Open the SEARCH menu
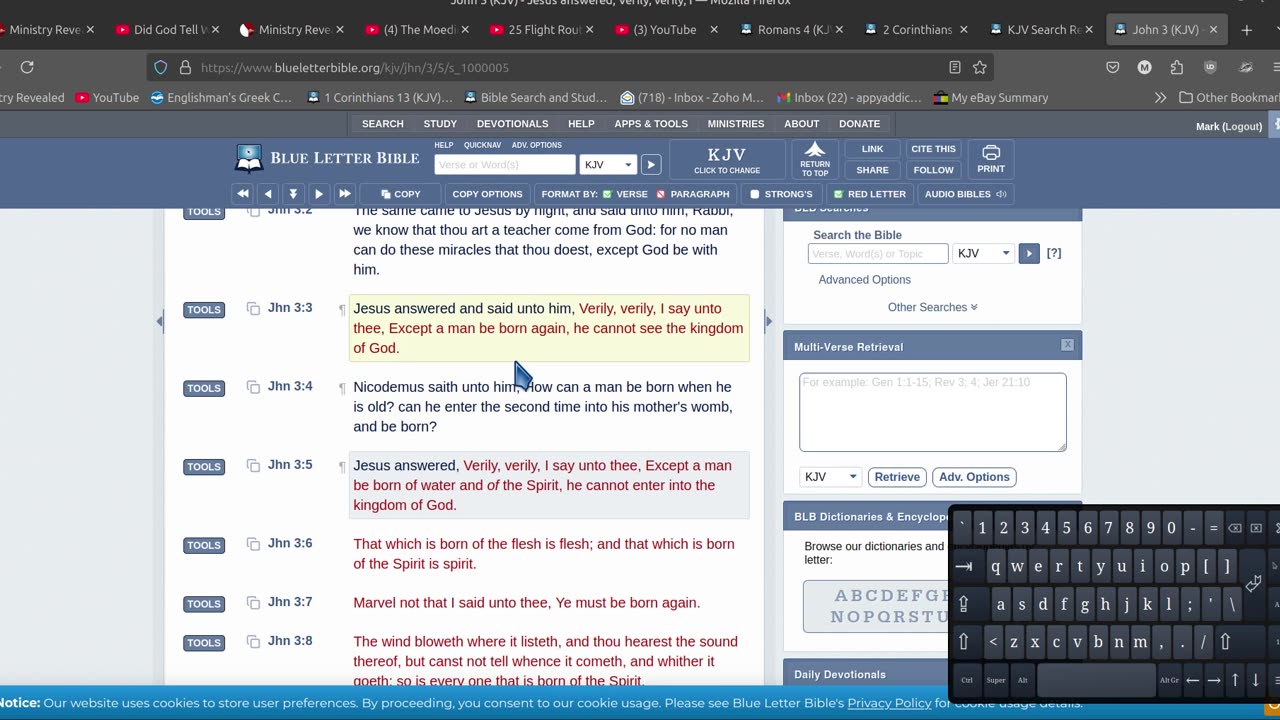1280x720 pixels. 383,124
